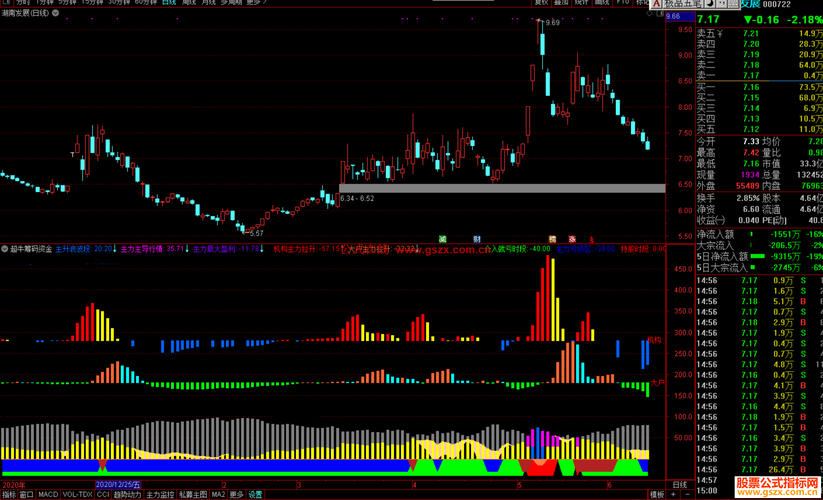Open the 更多 periods dropdown at top
823x500 pixels.
coord(256,2)
